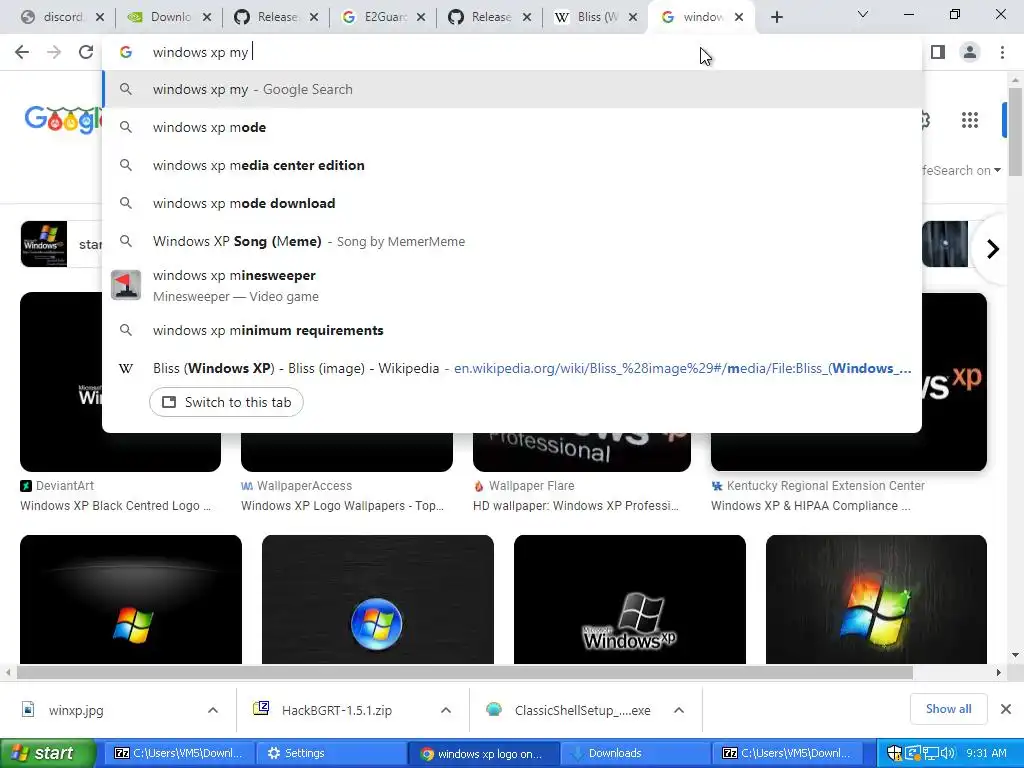Open the Wallpaper Flare HD wallpaper result
1024x768 pixels.
pos(575,505)
